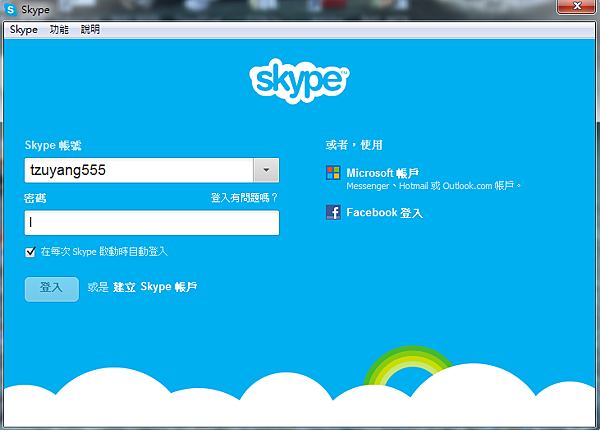Click the Skype 帳號 field containing tzuyang555

click(139, 170)
